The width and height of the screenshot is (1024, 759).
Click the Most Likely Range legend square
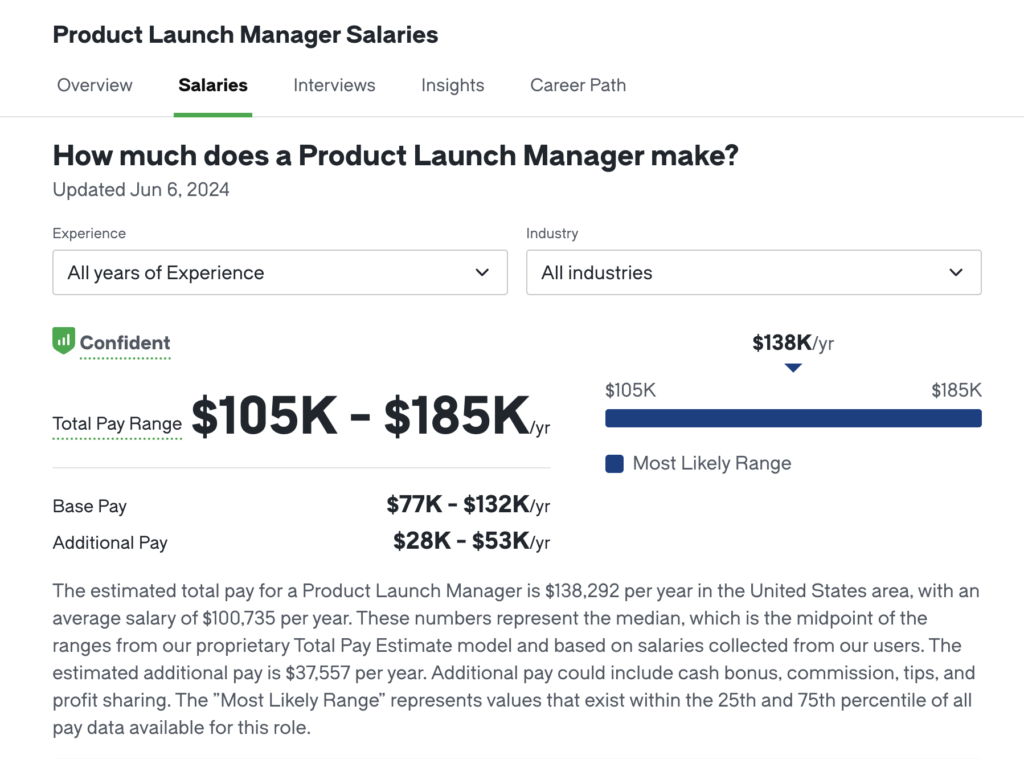pyautogui.click(x=614, y=463)
